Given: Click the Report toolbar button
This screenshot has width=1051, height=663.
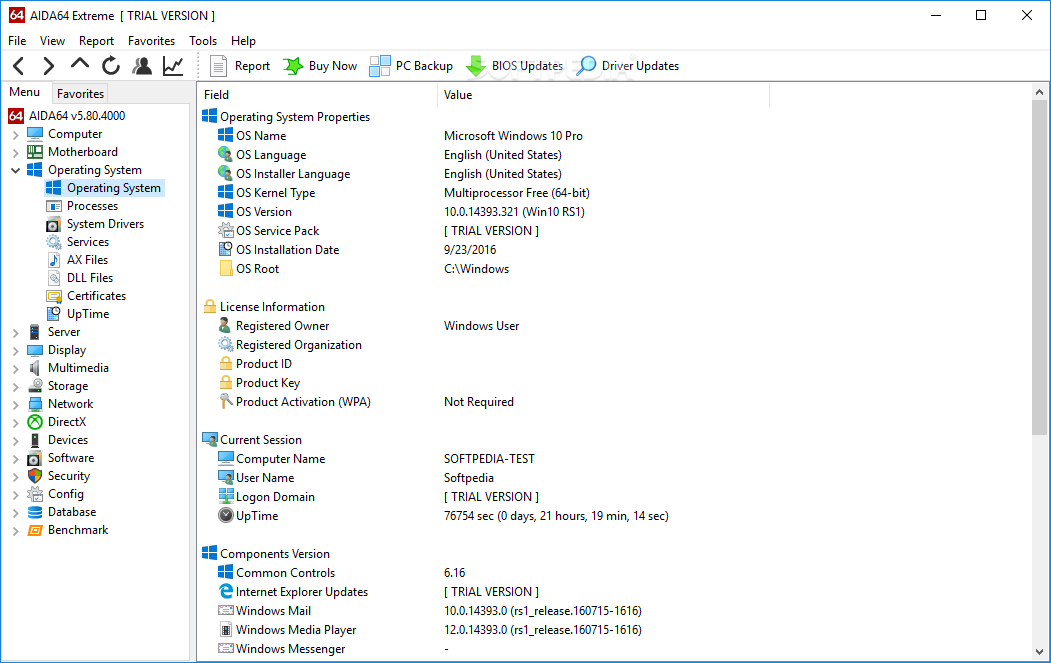Looking at the screenshot, I should point(239,66).
